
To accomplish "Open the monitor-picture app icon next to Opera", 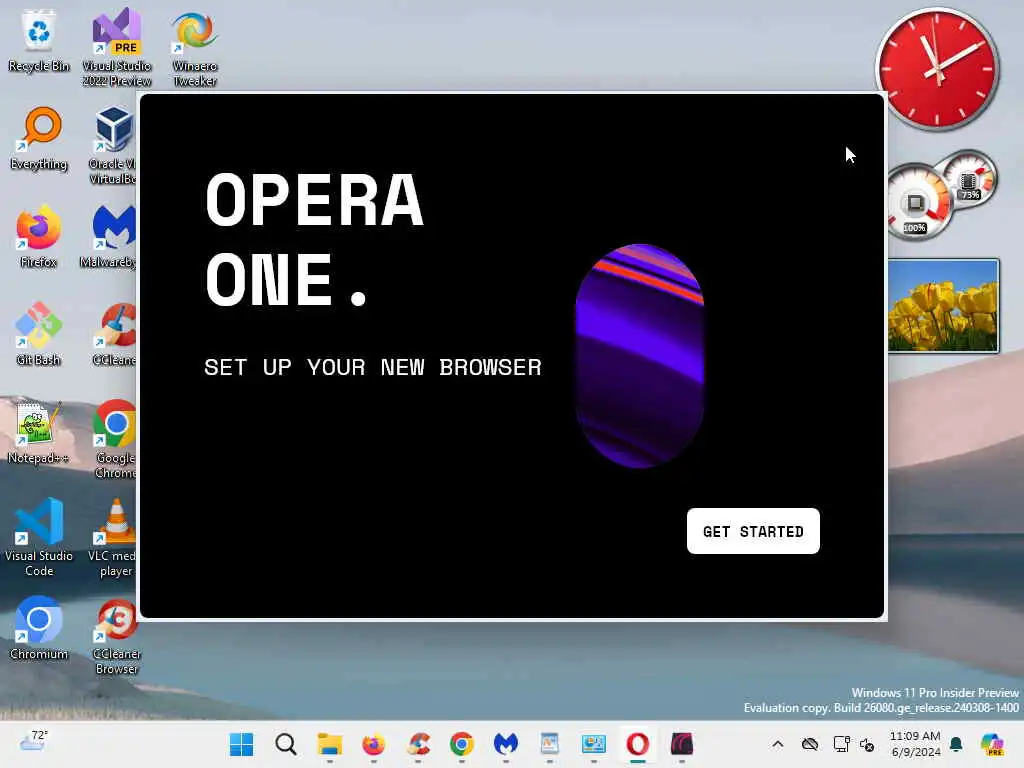I will 594,744.
